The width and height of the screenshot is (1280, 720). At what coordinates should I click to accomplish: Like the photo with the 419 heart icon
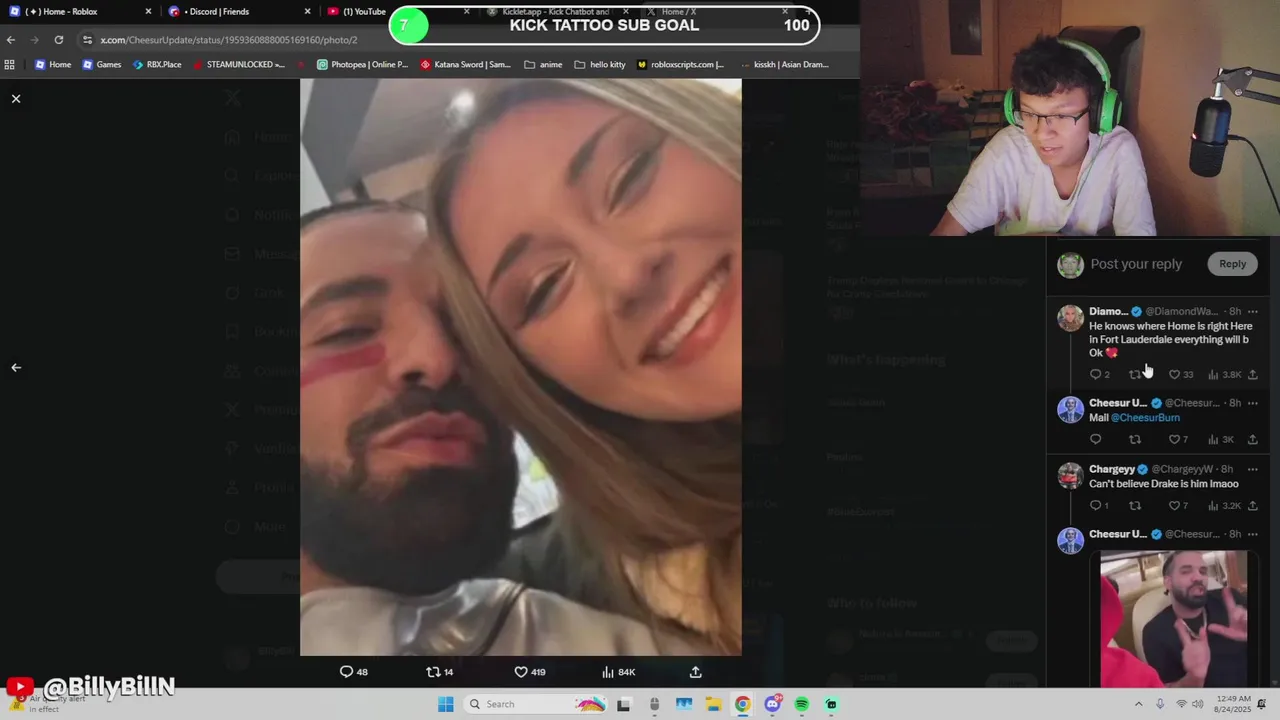click(x=529, y=672)
